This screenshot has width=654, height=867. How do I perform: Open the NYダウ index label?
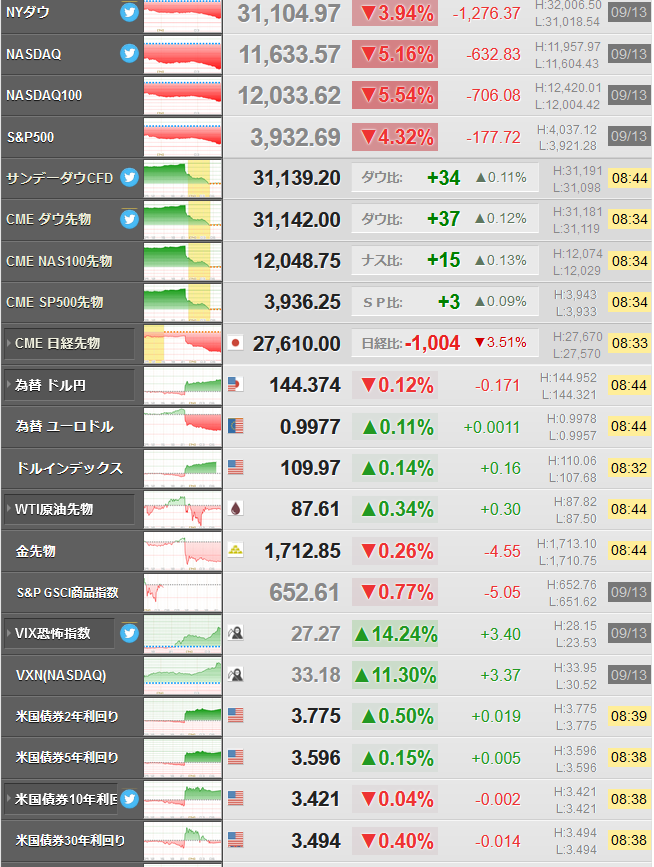pyautogui.click(x=27, y=12)
